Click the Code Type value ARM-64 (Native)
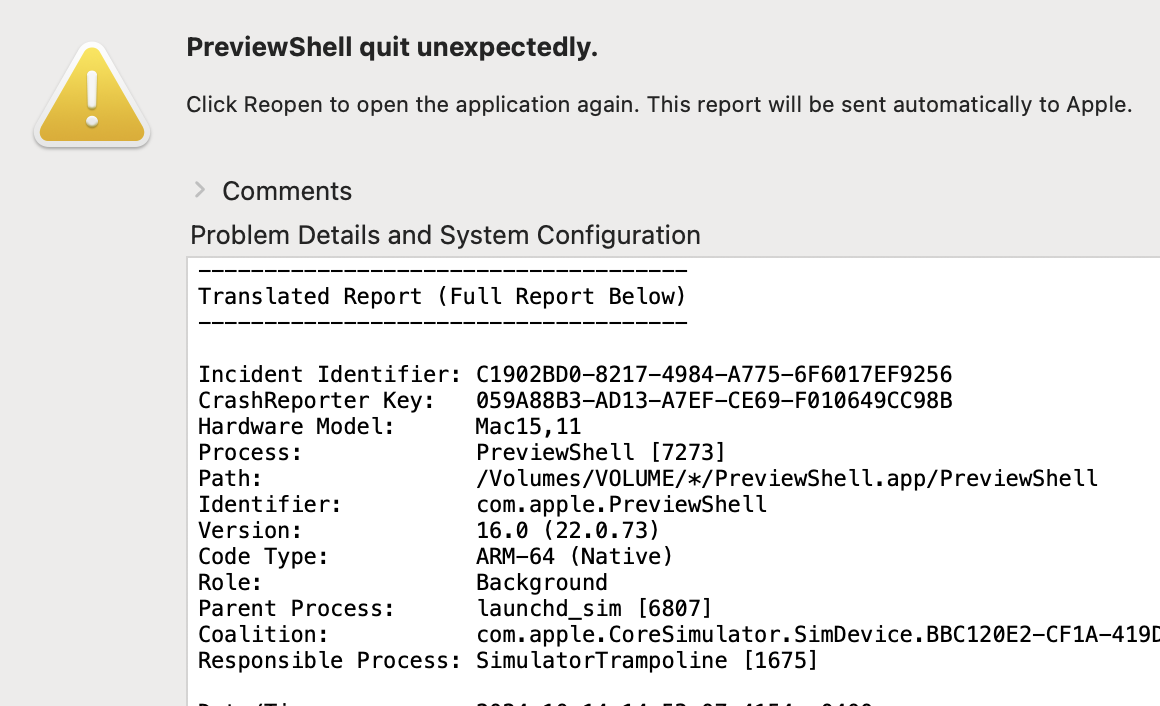Viewport: 1160px width, 706px height. 574,557
